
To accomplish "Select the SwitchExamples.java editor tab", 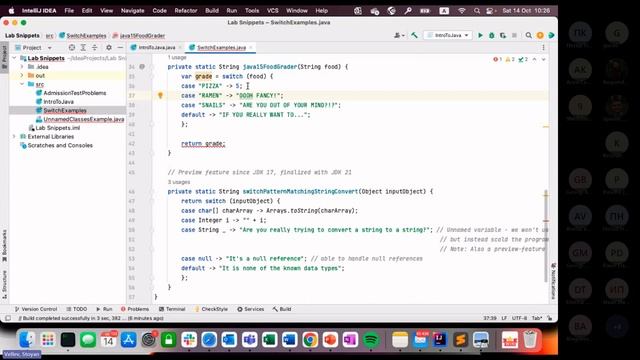I will pyautogui.click(x=221, y=48).
